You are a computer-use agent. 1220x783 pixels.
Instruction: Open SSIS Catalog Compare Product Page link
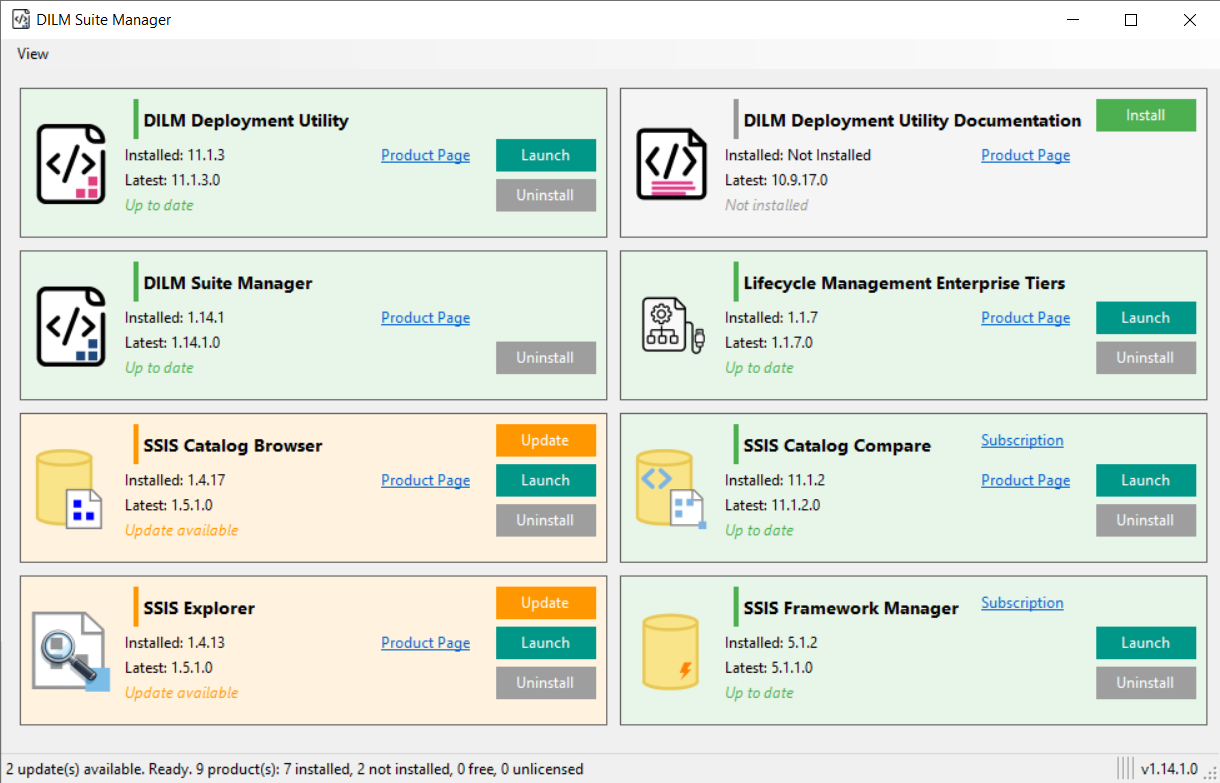coord(1026,480)
